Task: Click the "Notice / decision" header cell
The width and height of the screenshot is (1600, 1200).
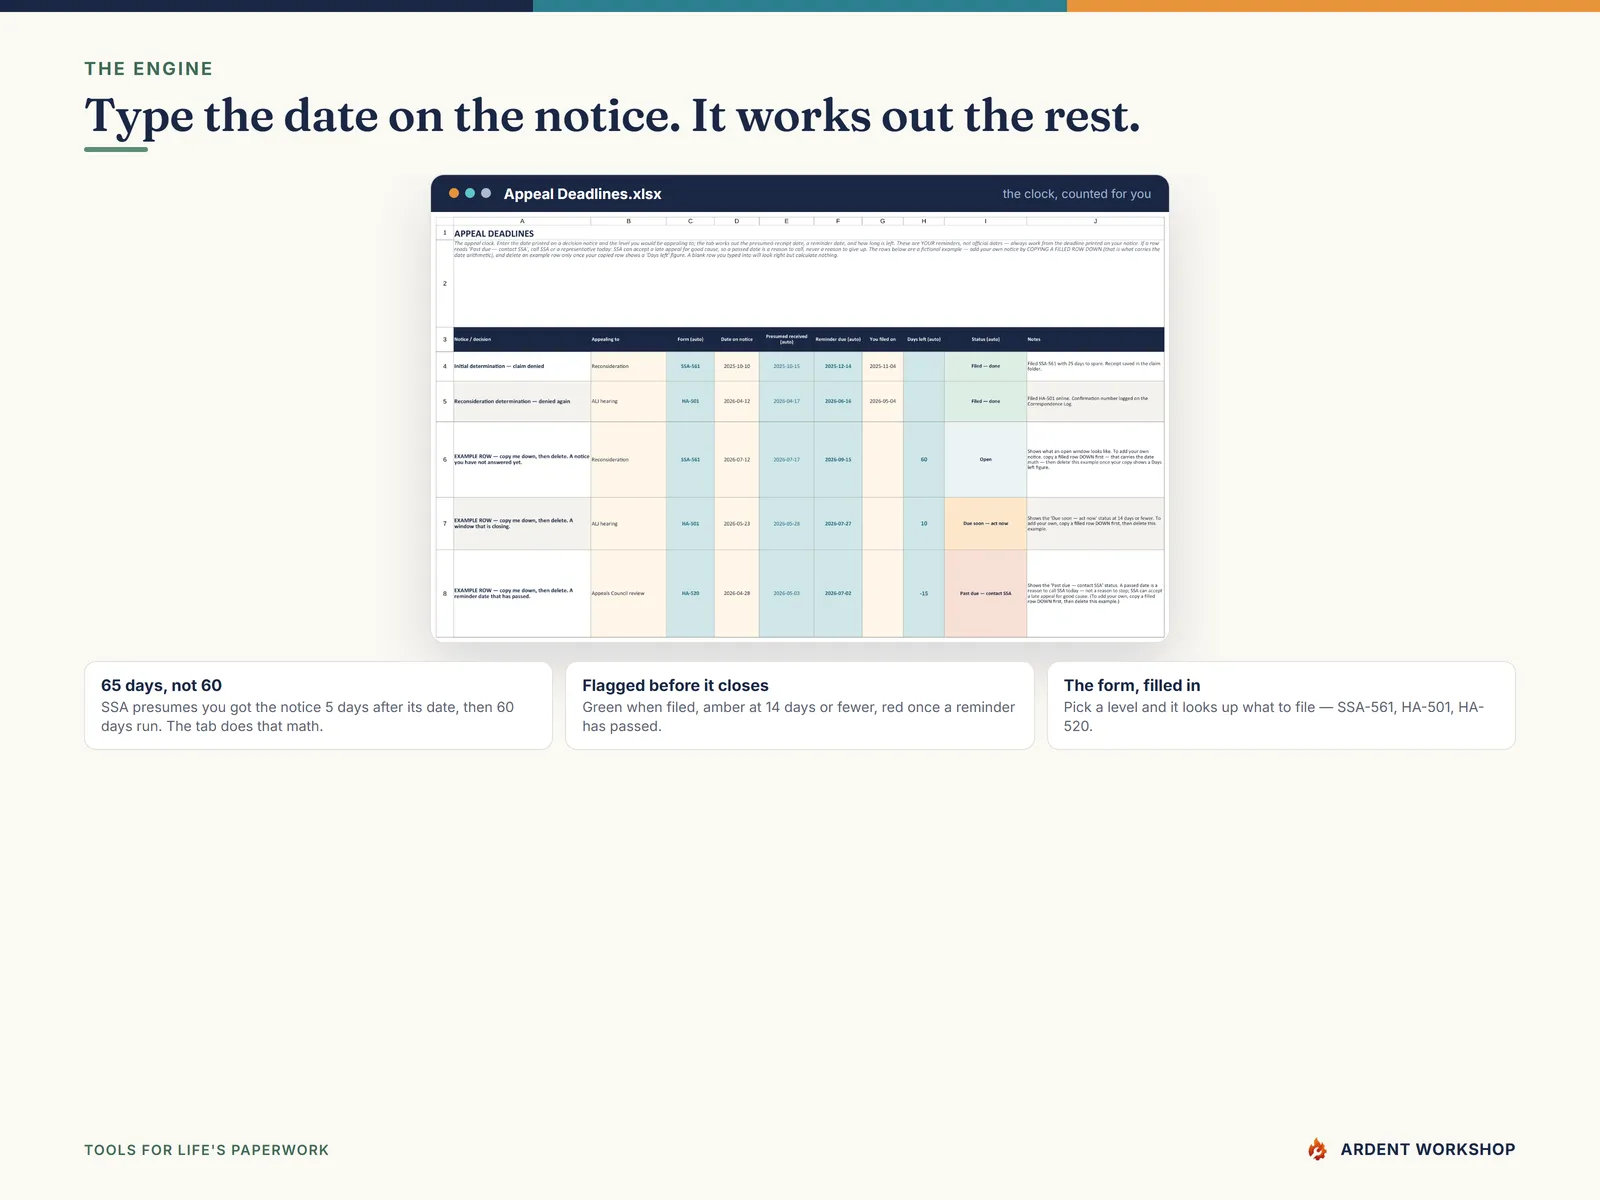Action: click(x=522, y=339)
